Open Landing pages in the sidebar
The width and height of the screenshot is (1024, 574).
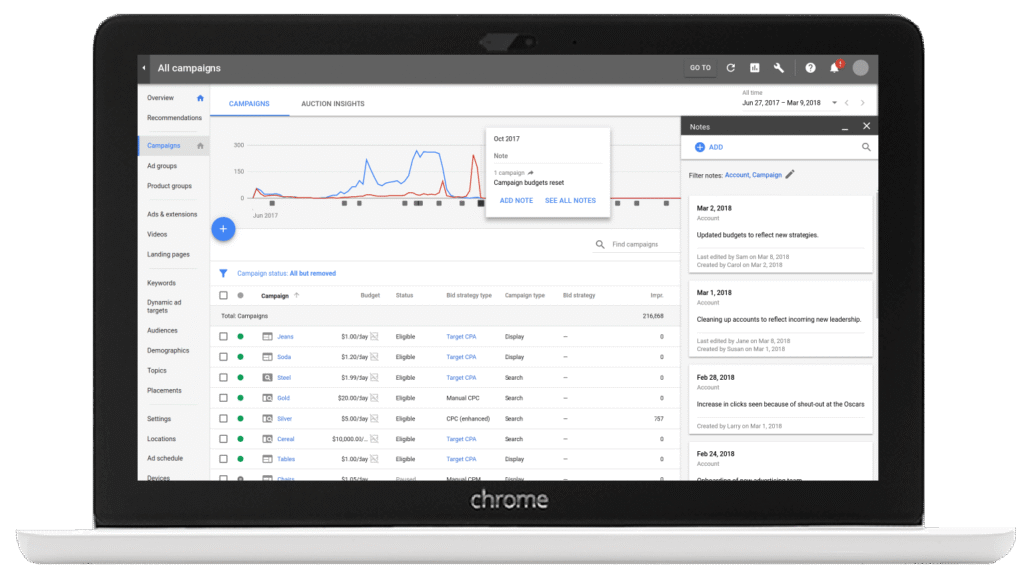(x=168, y=254)
